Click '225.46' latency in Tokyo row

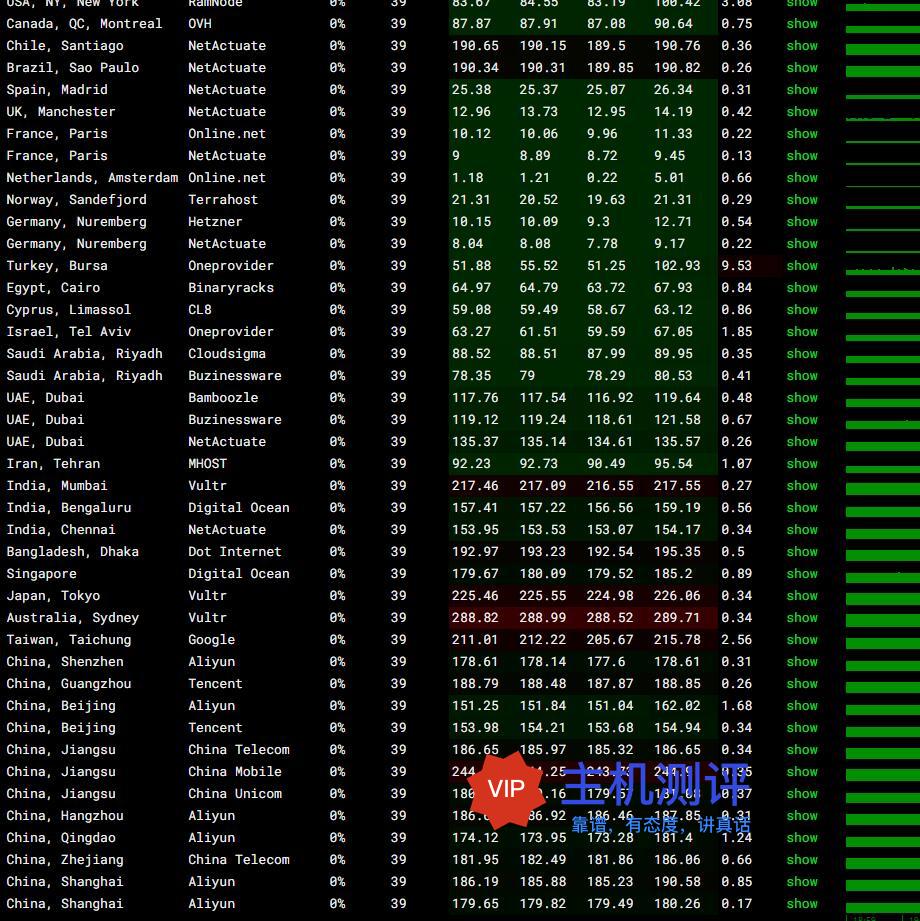(x=475, y=596)
